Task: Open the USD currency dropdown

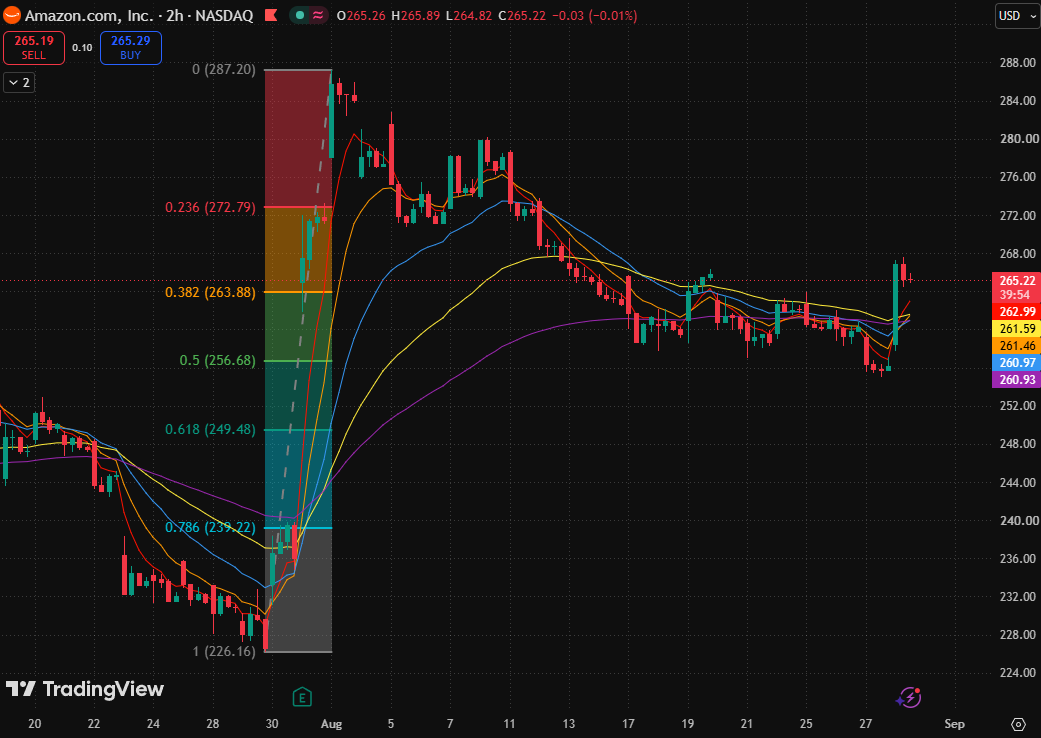Action: pyautogui.click(x=1017, y=16)
